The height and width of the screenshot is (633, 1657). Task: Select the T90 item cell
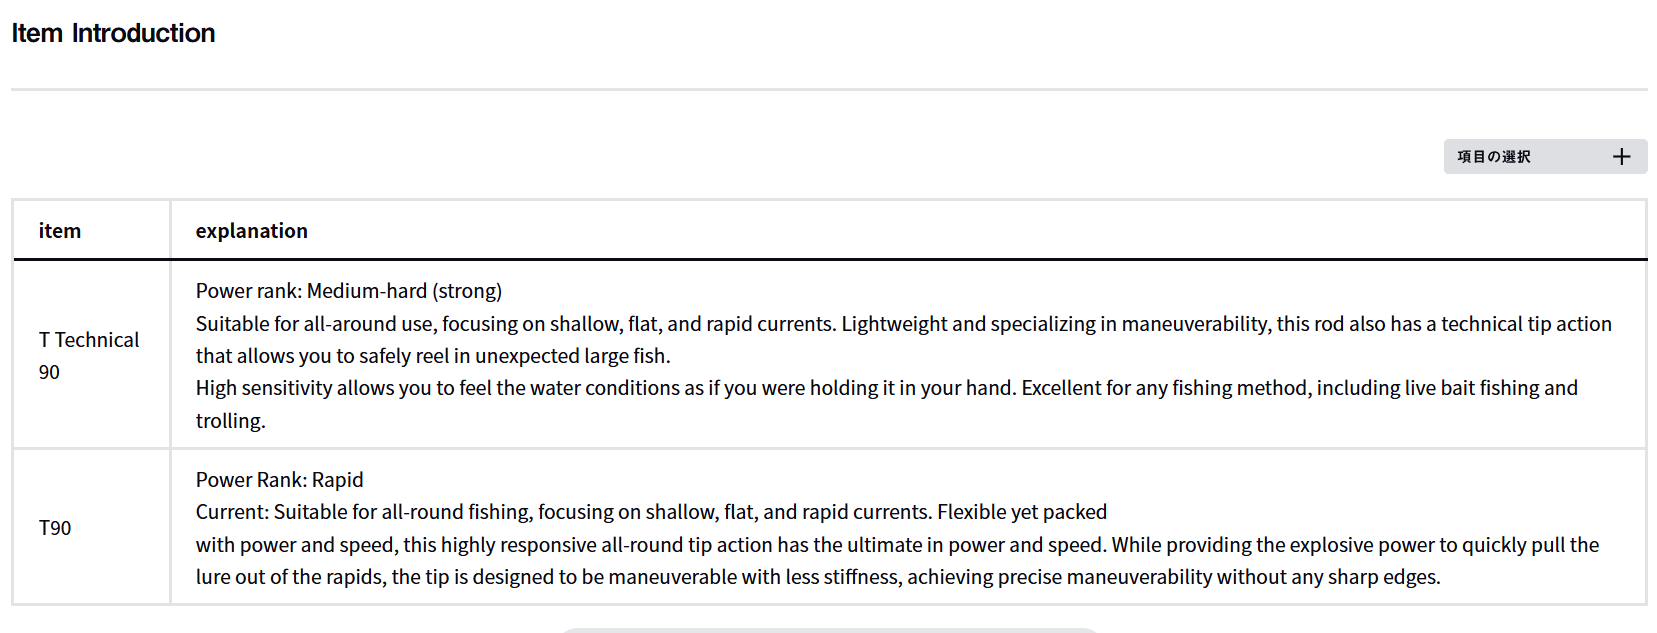click(x=55, y=528)
